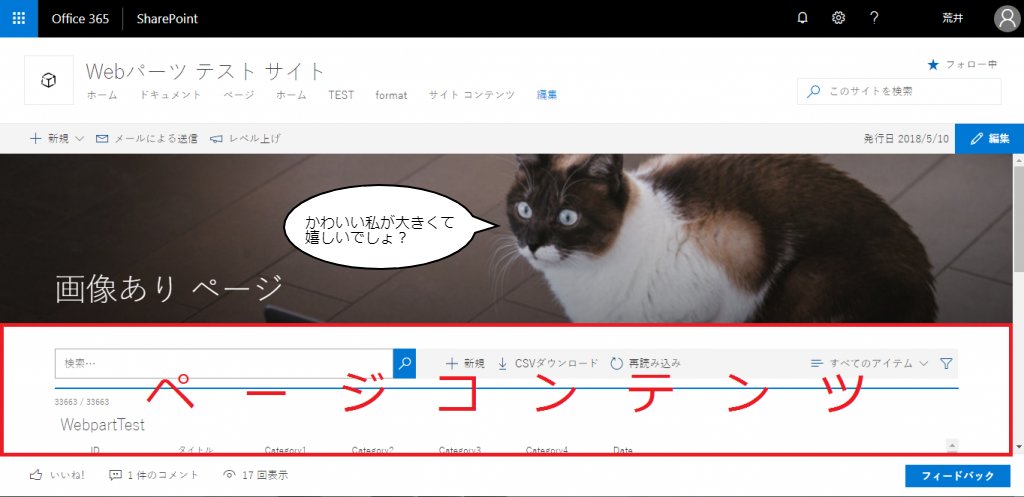1024x497 pixels.
Task: Open the サイト コンテンツ navigation item
Action: tap(471, 95)
